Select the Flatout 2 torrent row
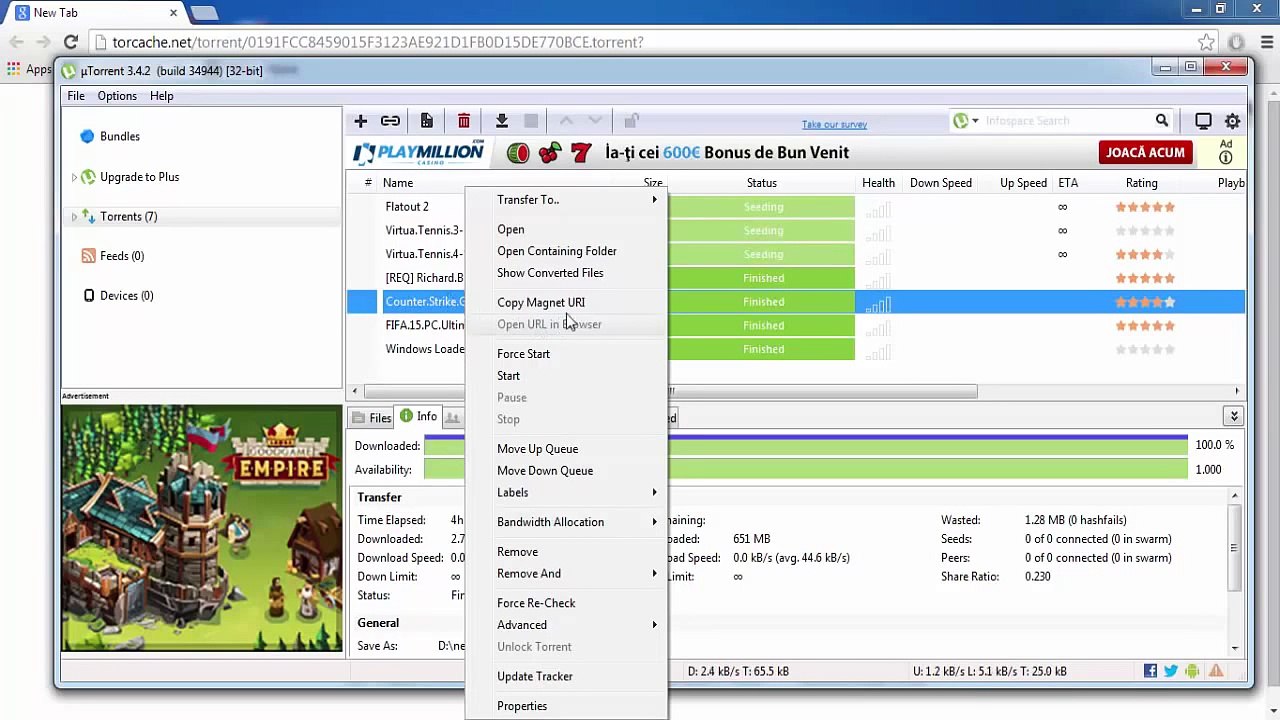 coord(796,207)
